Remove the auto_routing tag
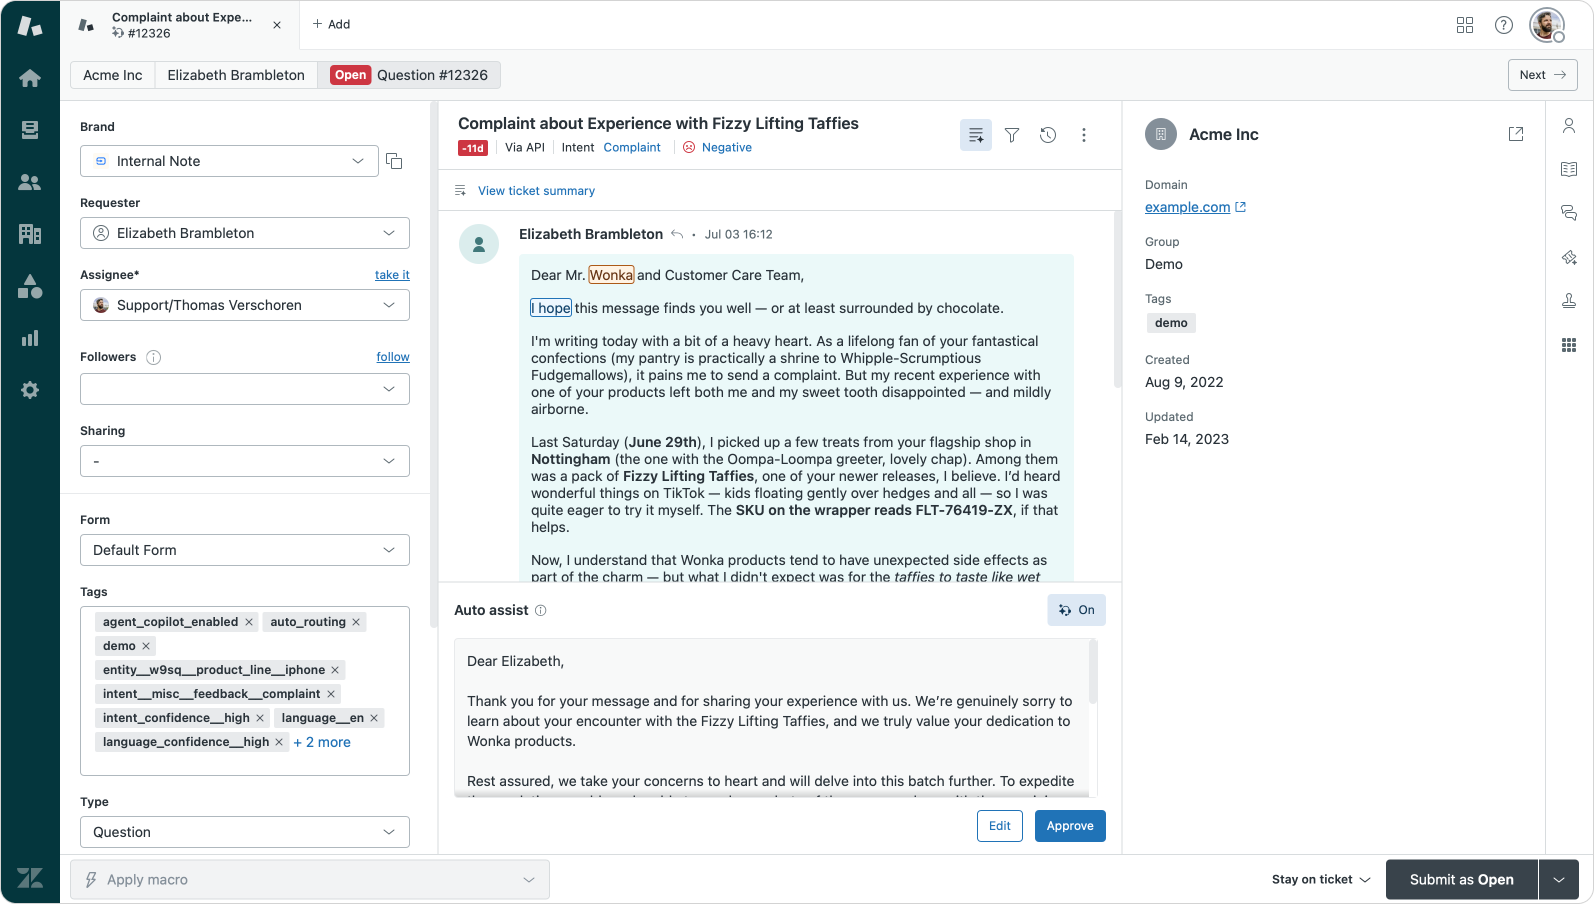Image resolution: width=1594 pixels, height=904 pixels. click(356, 622)
